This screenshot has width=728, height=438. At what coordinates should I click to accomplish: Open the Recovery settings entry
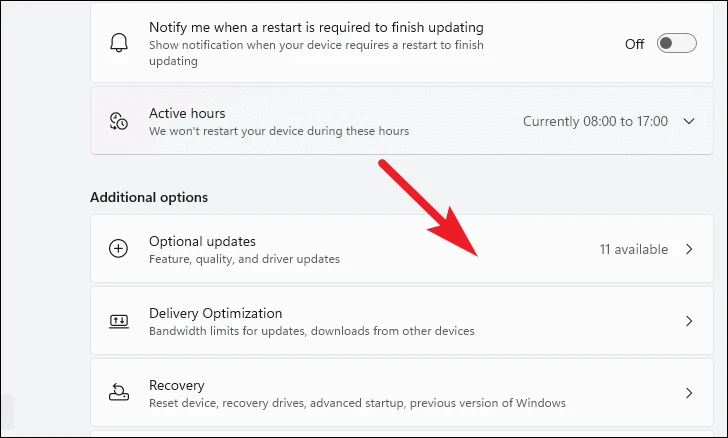402,392
